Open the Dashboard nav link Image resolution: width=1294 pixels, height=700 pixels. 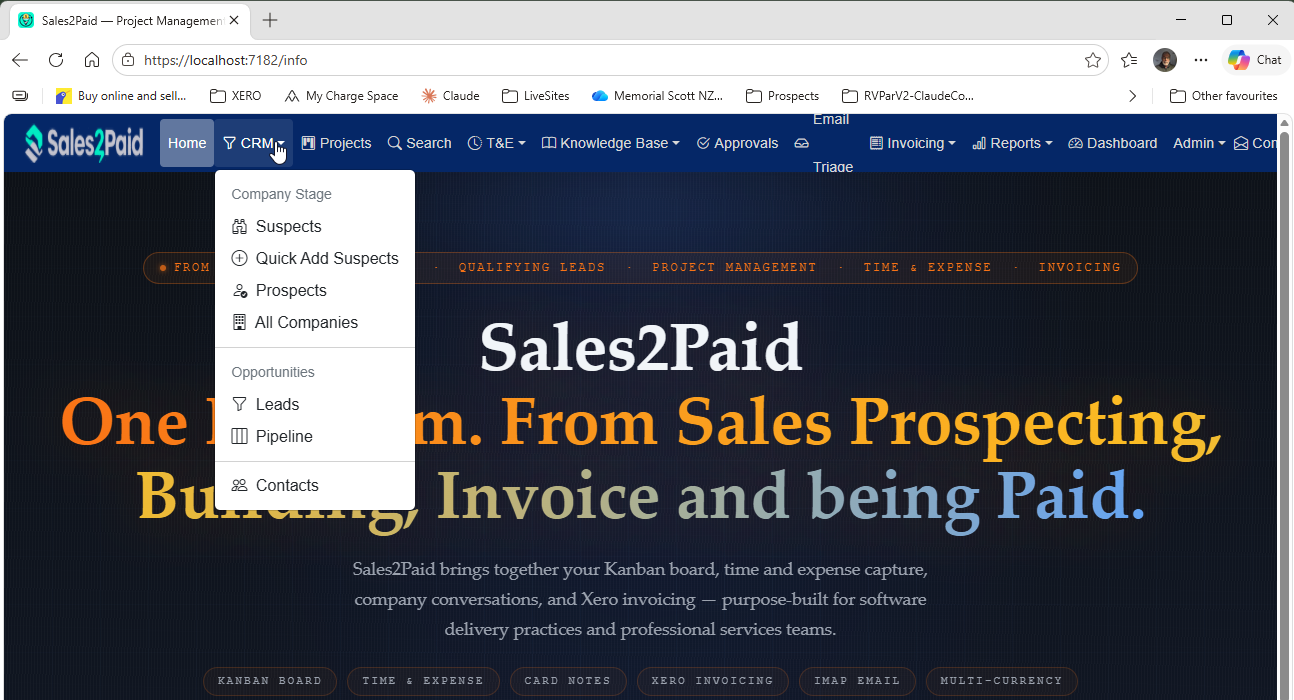point(1113,143)
